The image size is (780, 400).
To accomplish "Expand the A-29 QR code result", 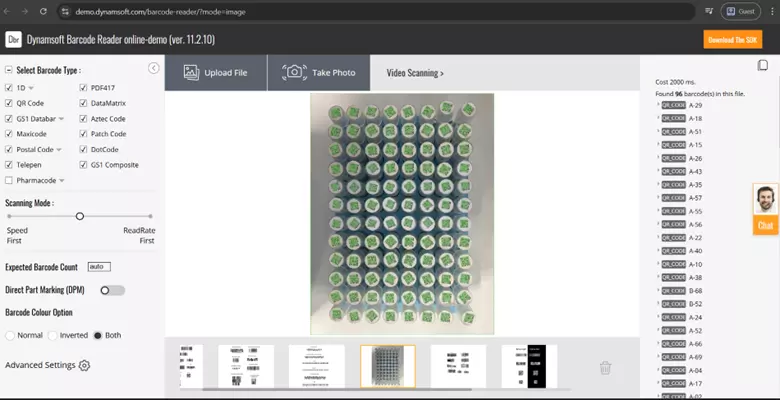I will pos(658,104).
